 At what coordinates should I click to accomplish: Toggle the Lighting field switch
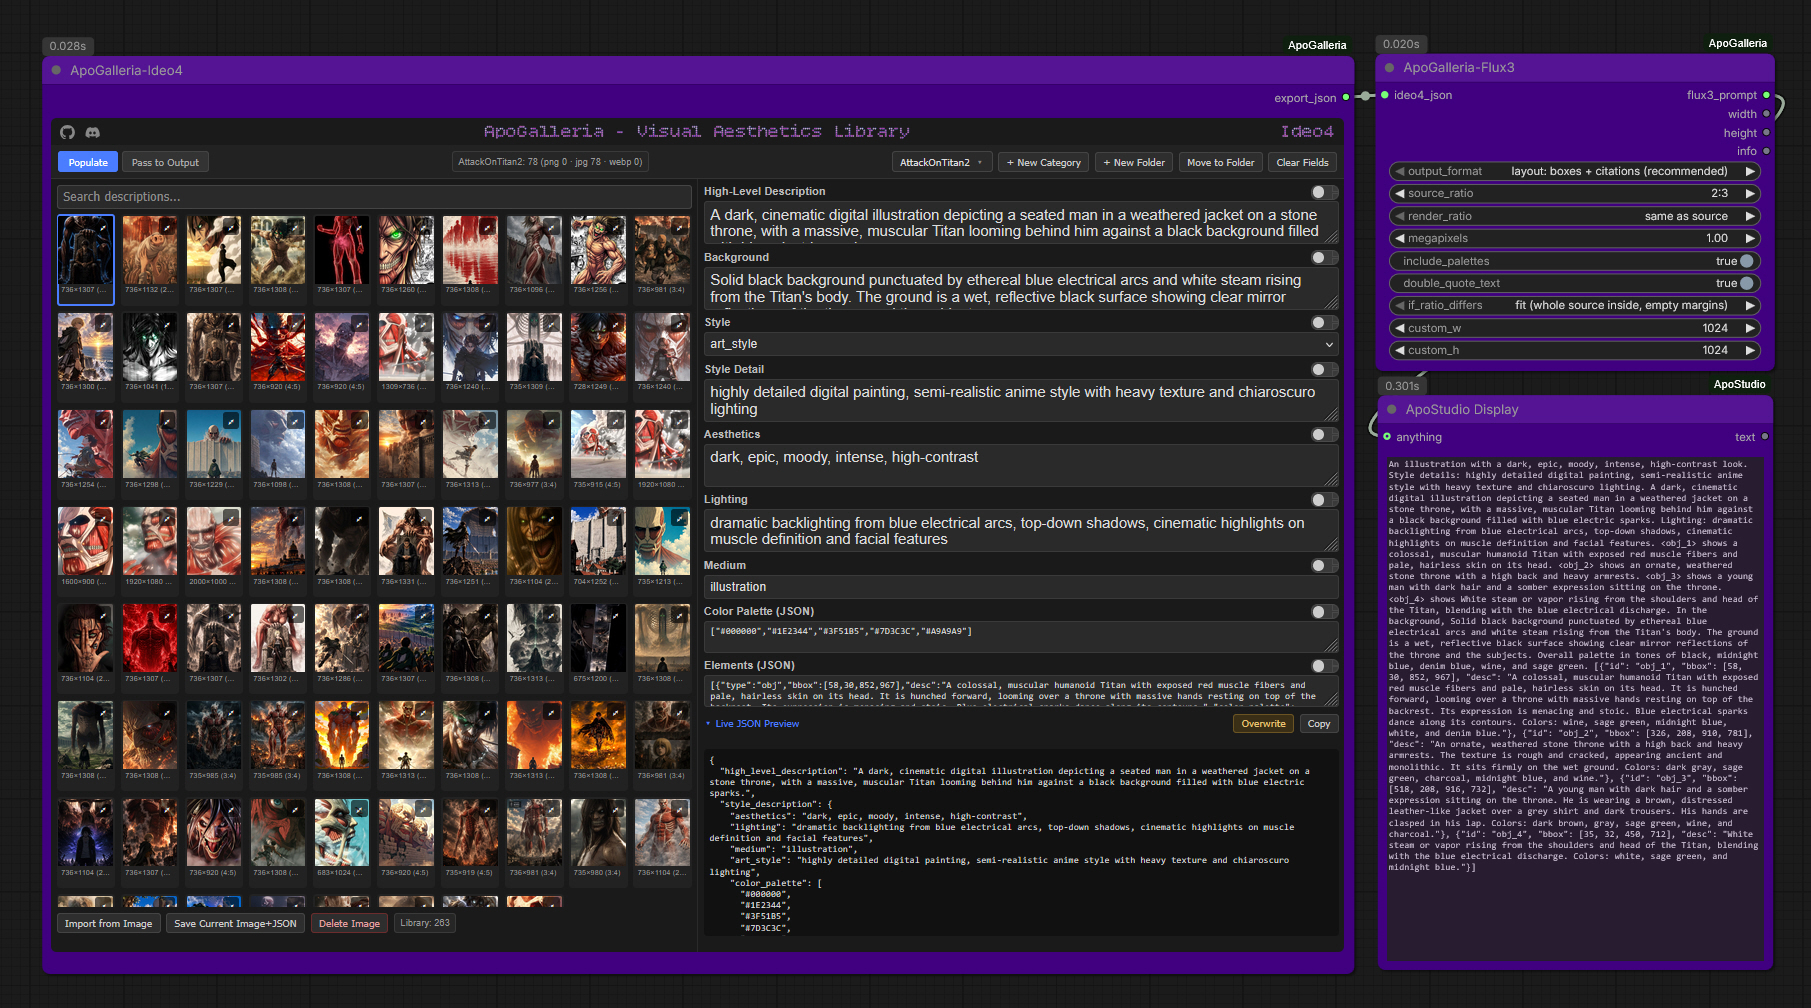[x=1324, y=500]
